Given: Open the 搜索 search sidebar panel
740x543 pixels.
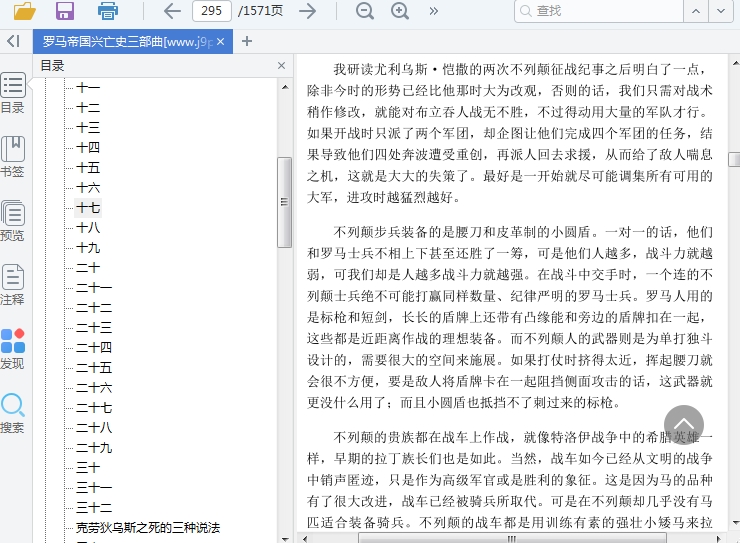Looking at the screenshot, I should [13, 413].
